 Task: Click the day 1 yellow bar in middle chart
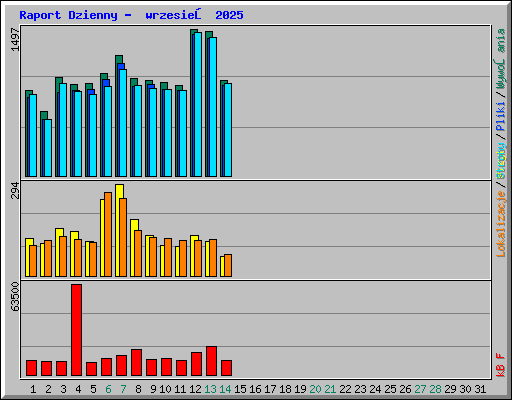click(28, 257)
